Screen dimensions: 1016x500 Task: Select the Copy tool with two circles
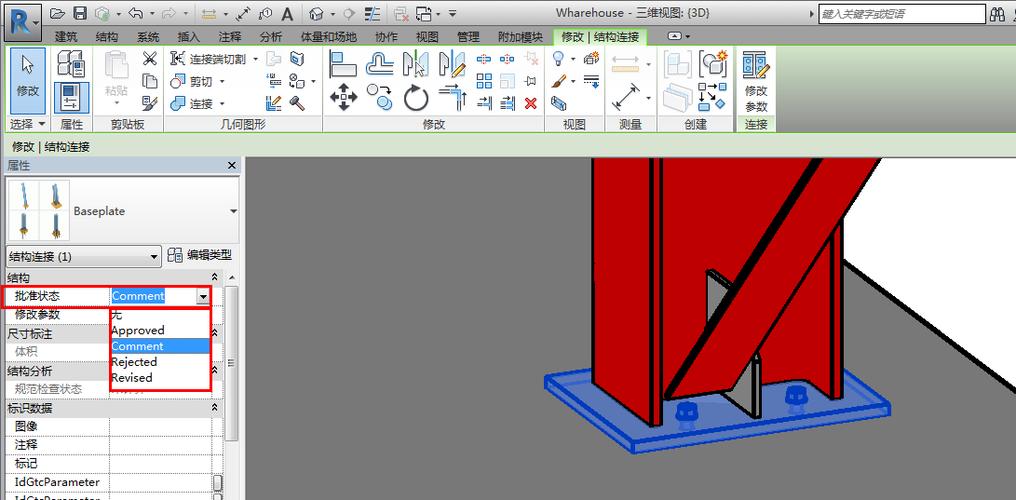(380, 98)
